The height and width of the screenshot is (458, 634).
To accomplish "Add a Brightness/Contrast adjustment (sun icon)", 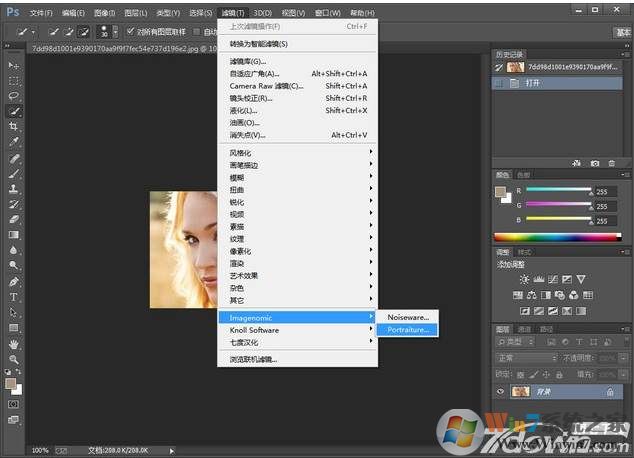I will 523,279.
